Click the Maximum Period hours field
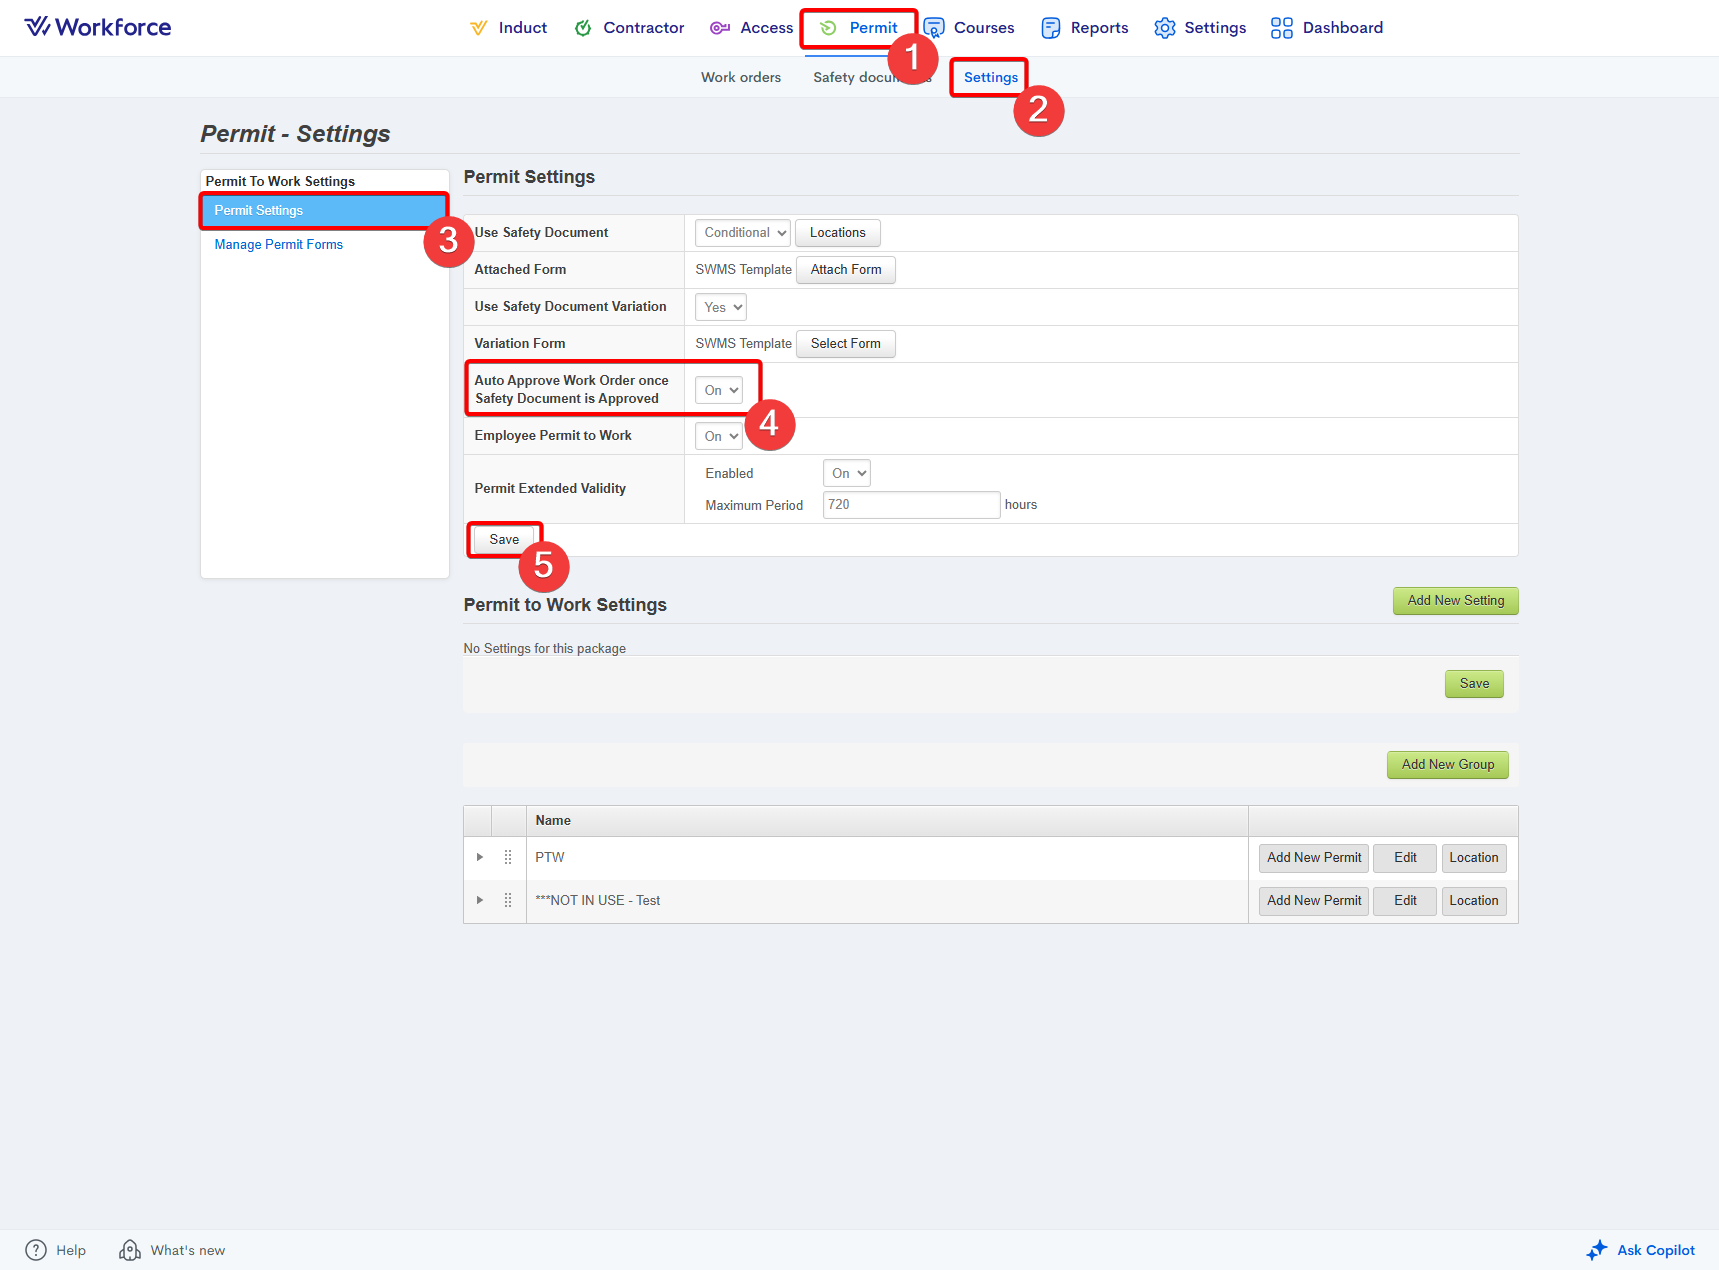This screenshot has height=1270, width=1719. [x=911, y=505]
